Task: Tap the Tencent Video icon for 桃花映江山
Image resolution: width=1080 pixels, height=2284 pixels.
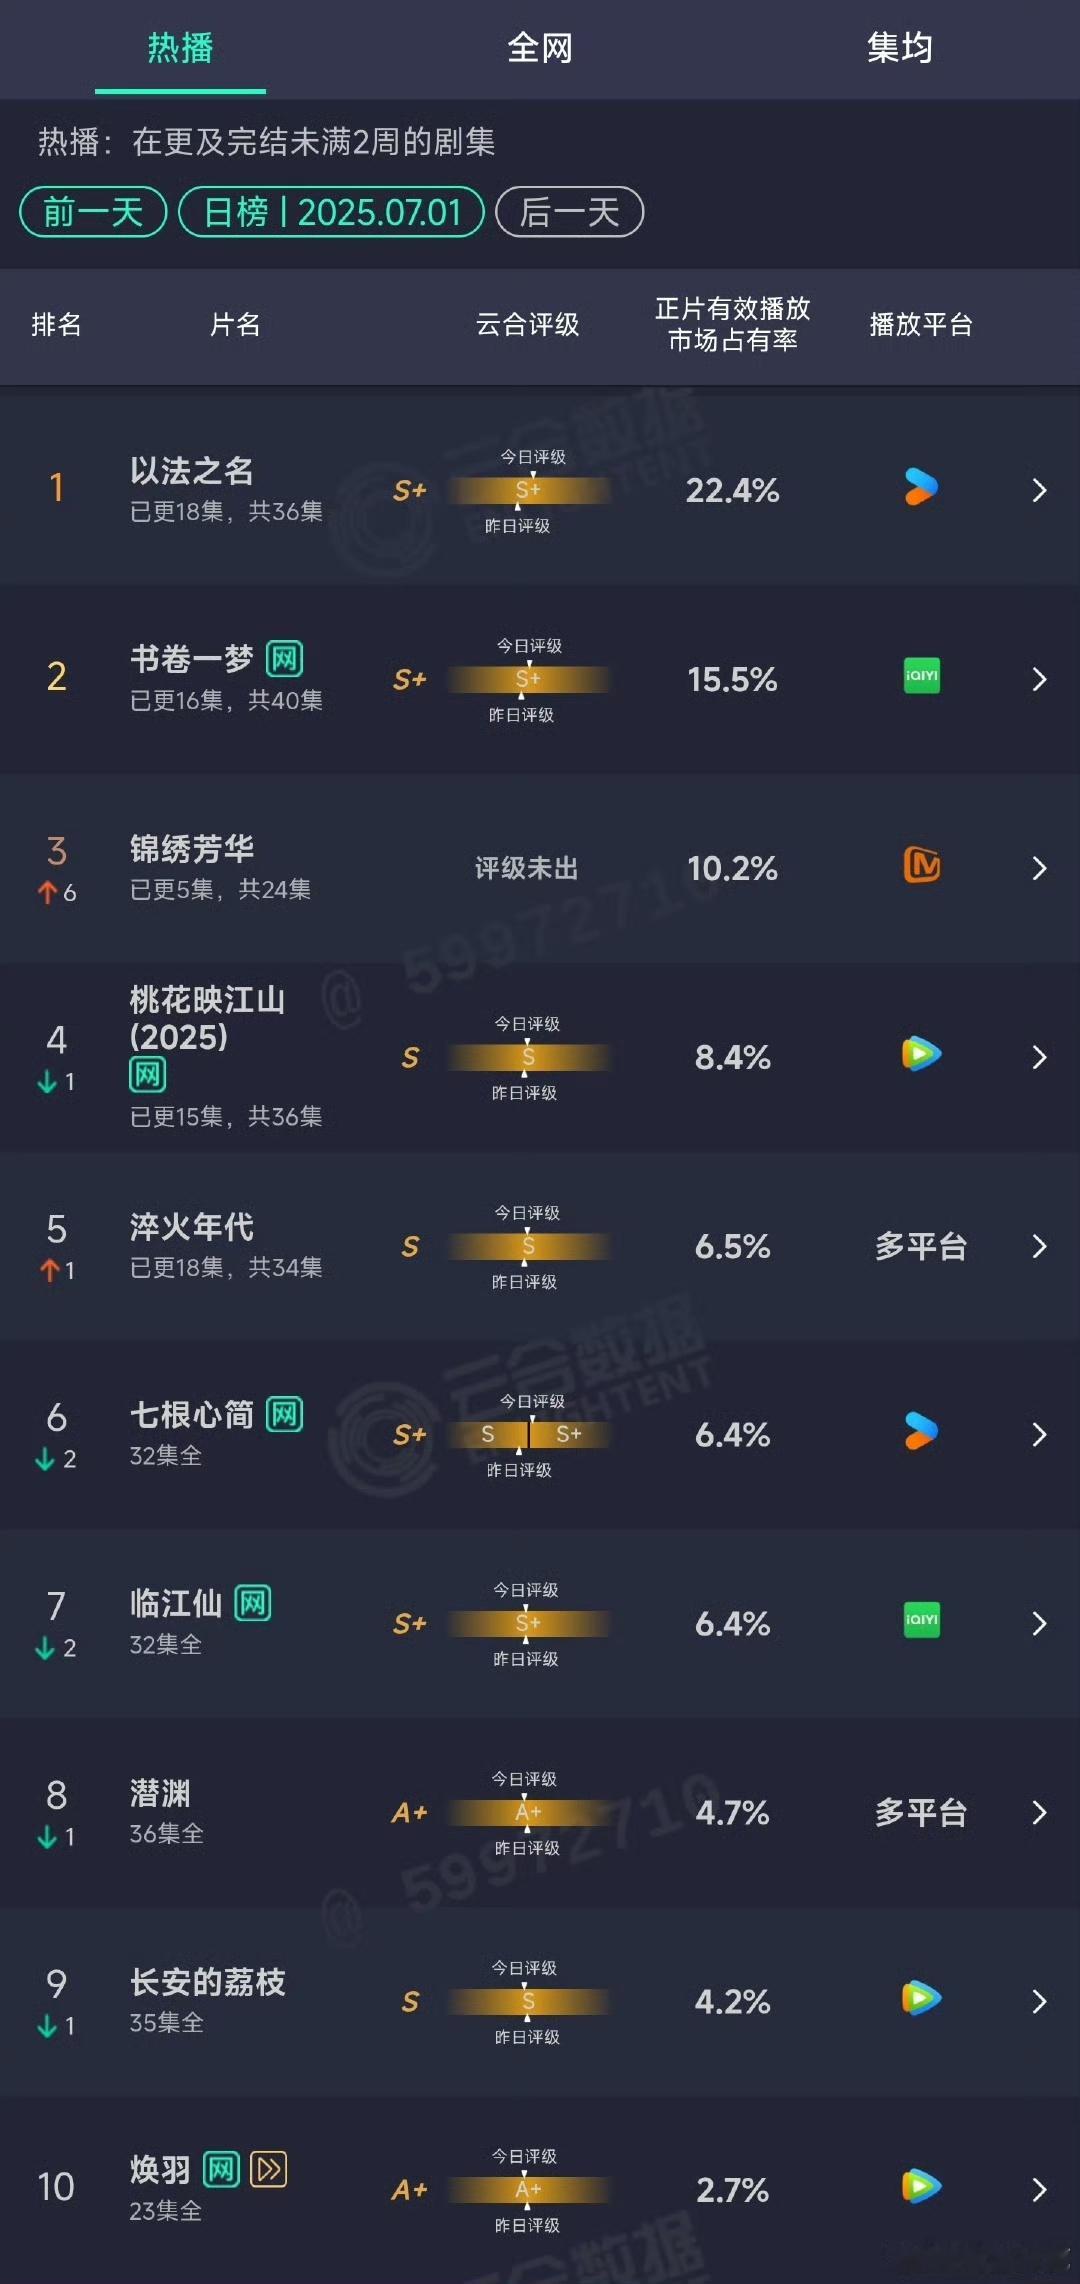Action: (x=921, y=1054)
